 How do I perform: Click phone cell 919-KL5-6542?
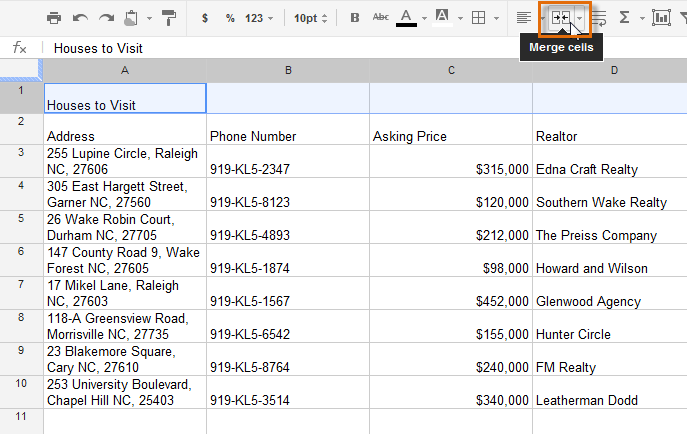288,326
